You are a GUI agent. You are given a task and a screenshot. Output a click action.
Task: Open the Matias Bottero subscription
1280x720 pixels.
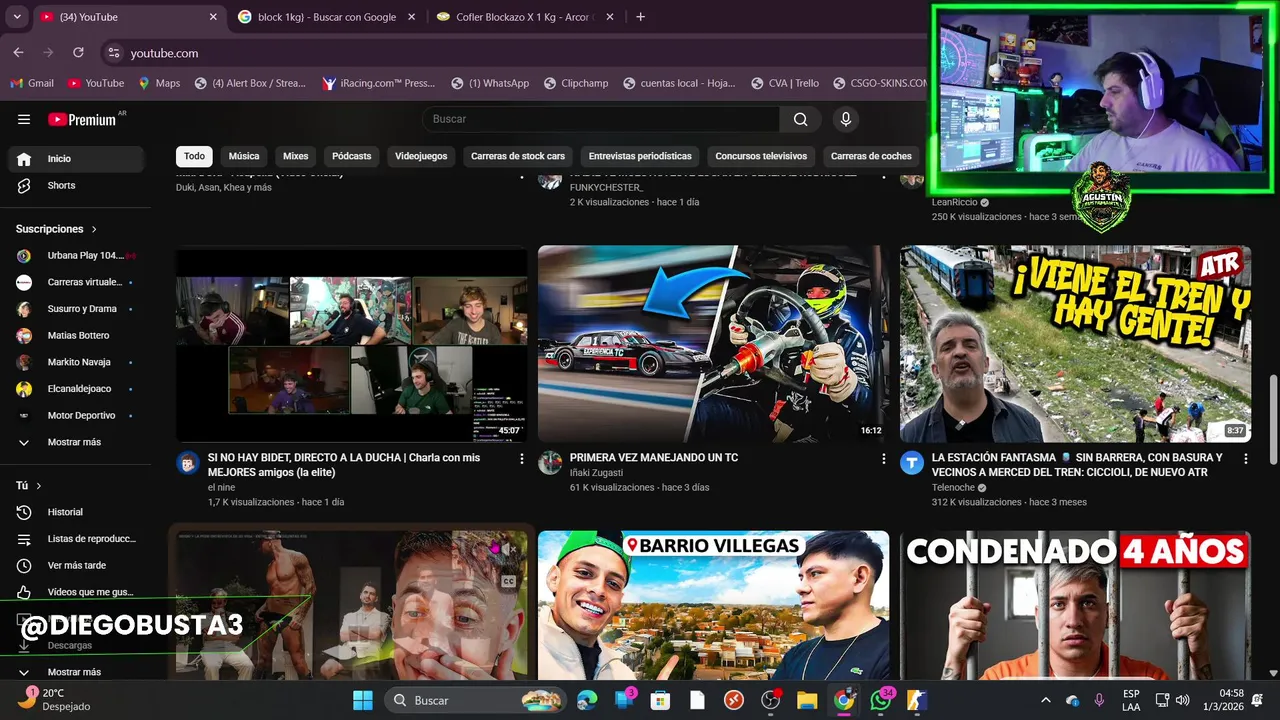[x=76, y=335]
